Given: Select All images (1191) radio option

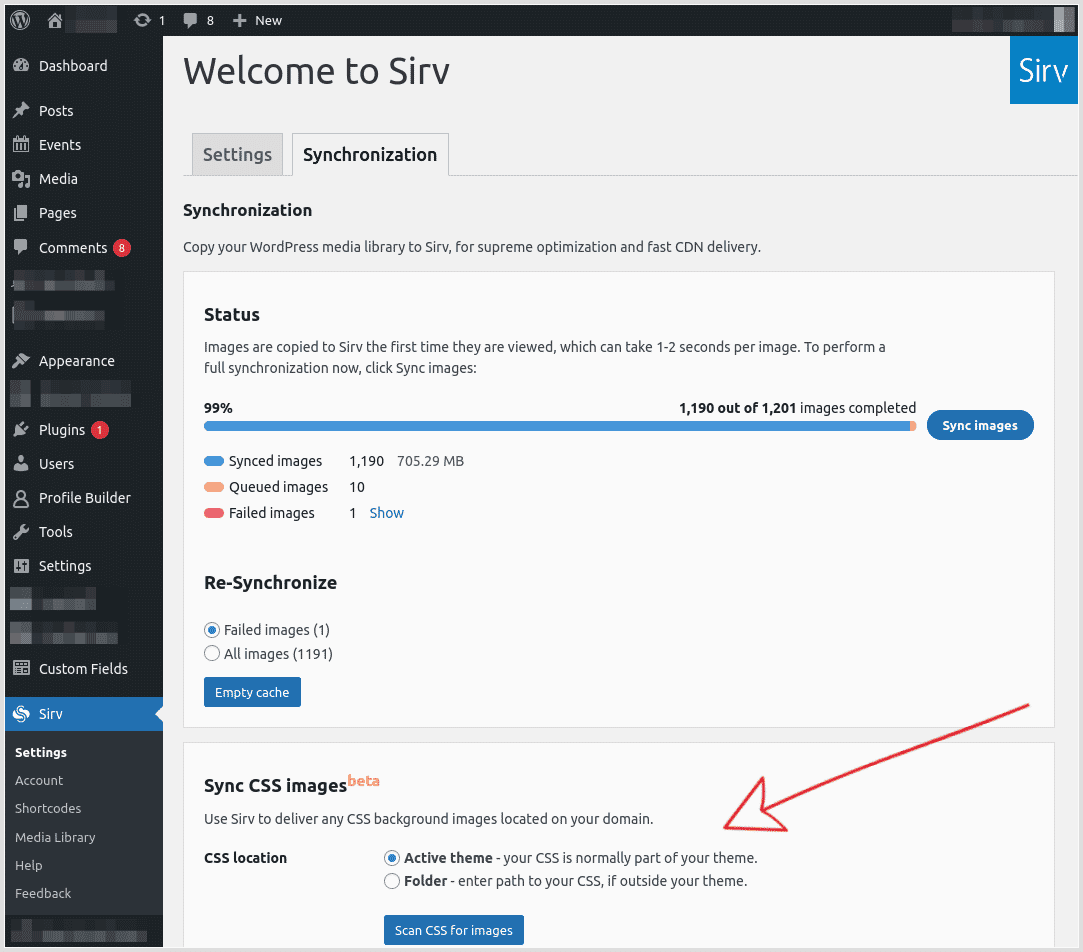Looking at the screenshot, I should coord(212,654).
